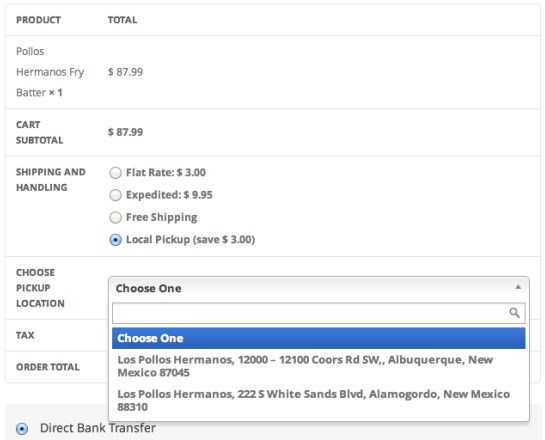Click the Pollos Hermanos Fry Batter product name

[x=50, y=72]
